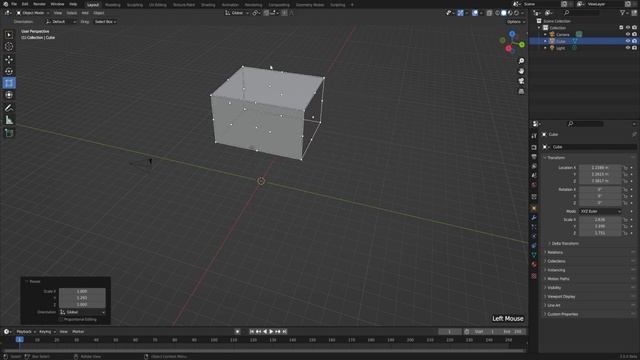The width and height of the screenshot is (640, 360).
Task: Hide the Camera in outliner viewport
Action: 628,35
